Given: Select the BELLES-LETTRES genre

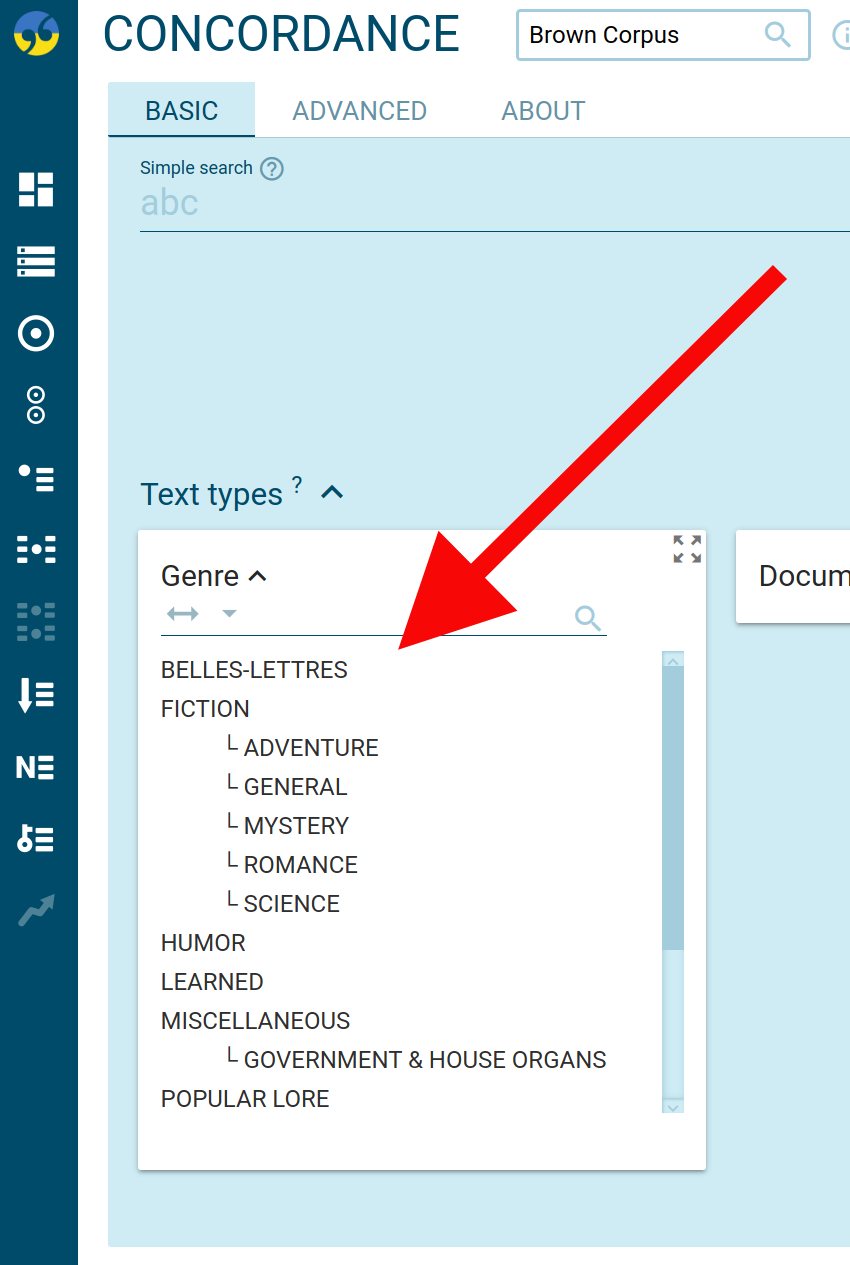Looking at the screenshot, I should point(254,670).
